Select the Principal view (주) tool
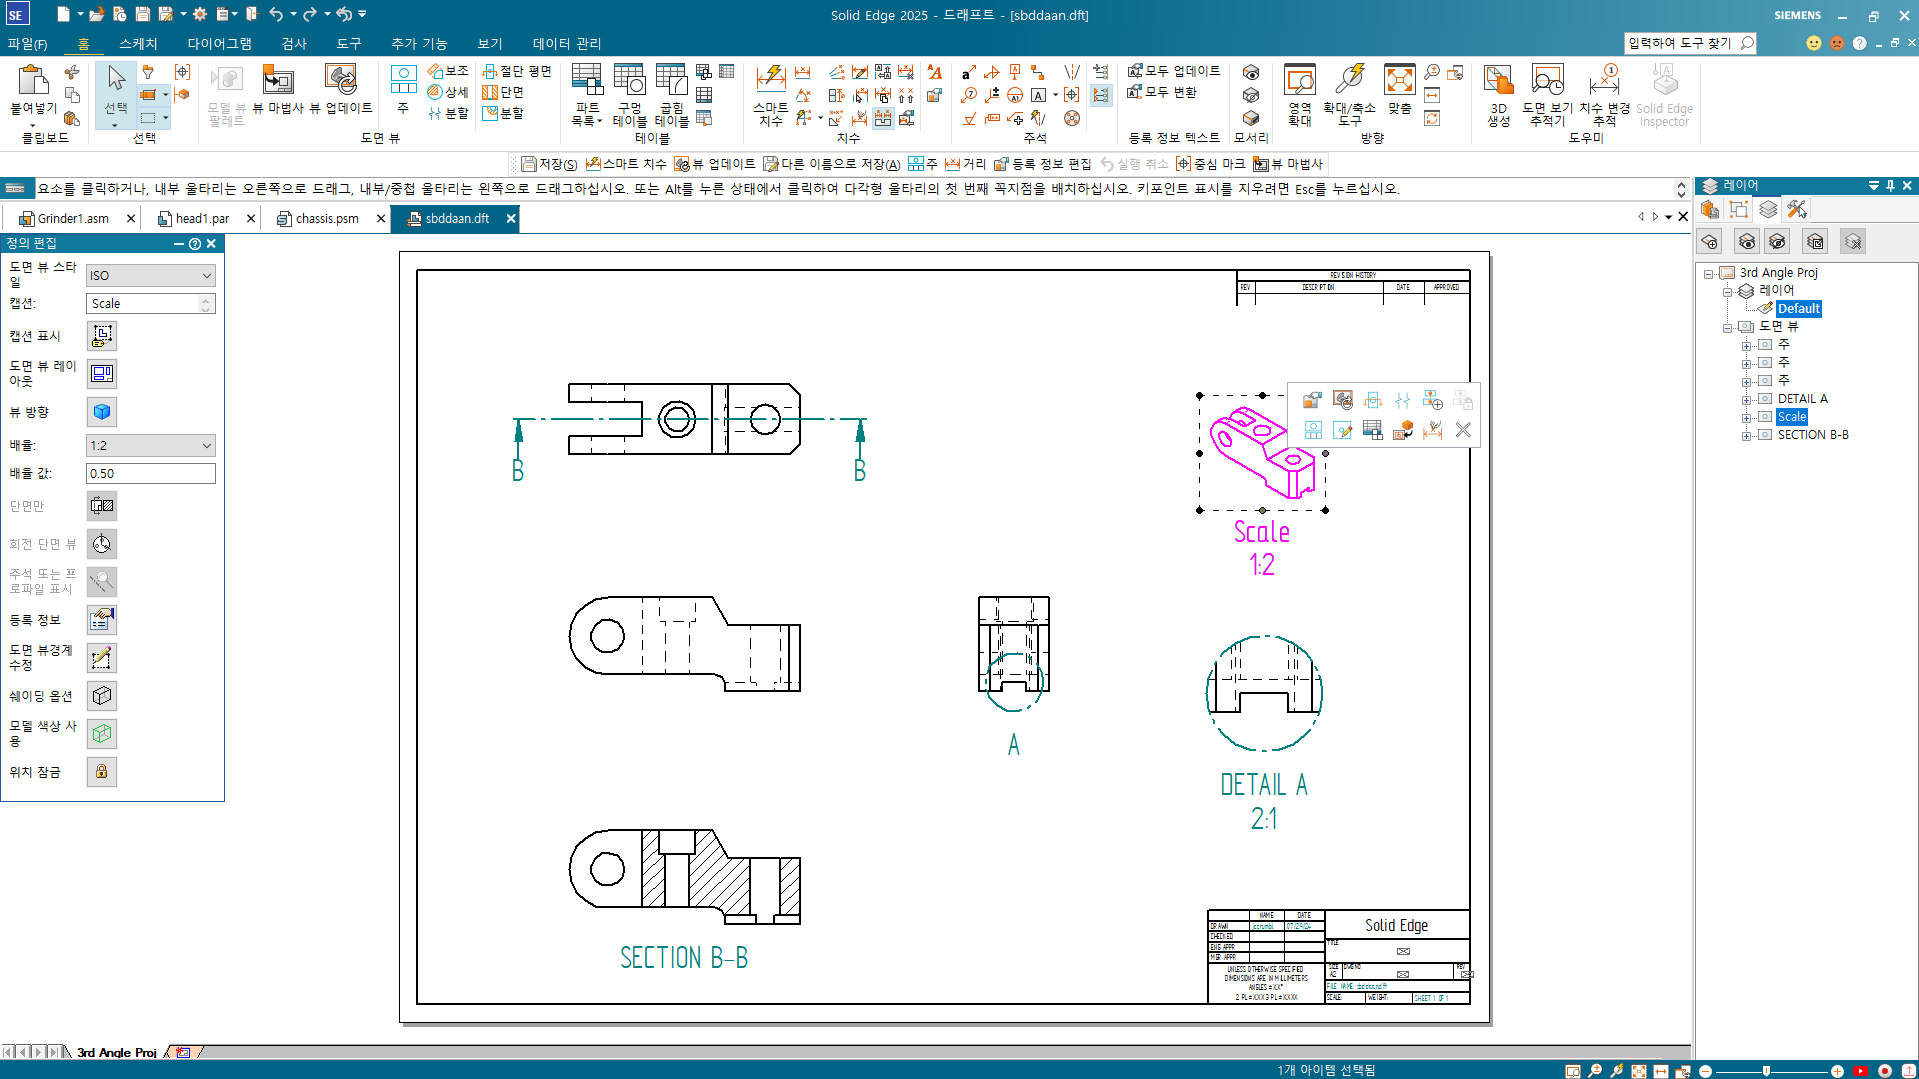The width and height of the screenshot is (1919, 1079). pos(403,88)
